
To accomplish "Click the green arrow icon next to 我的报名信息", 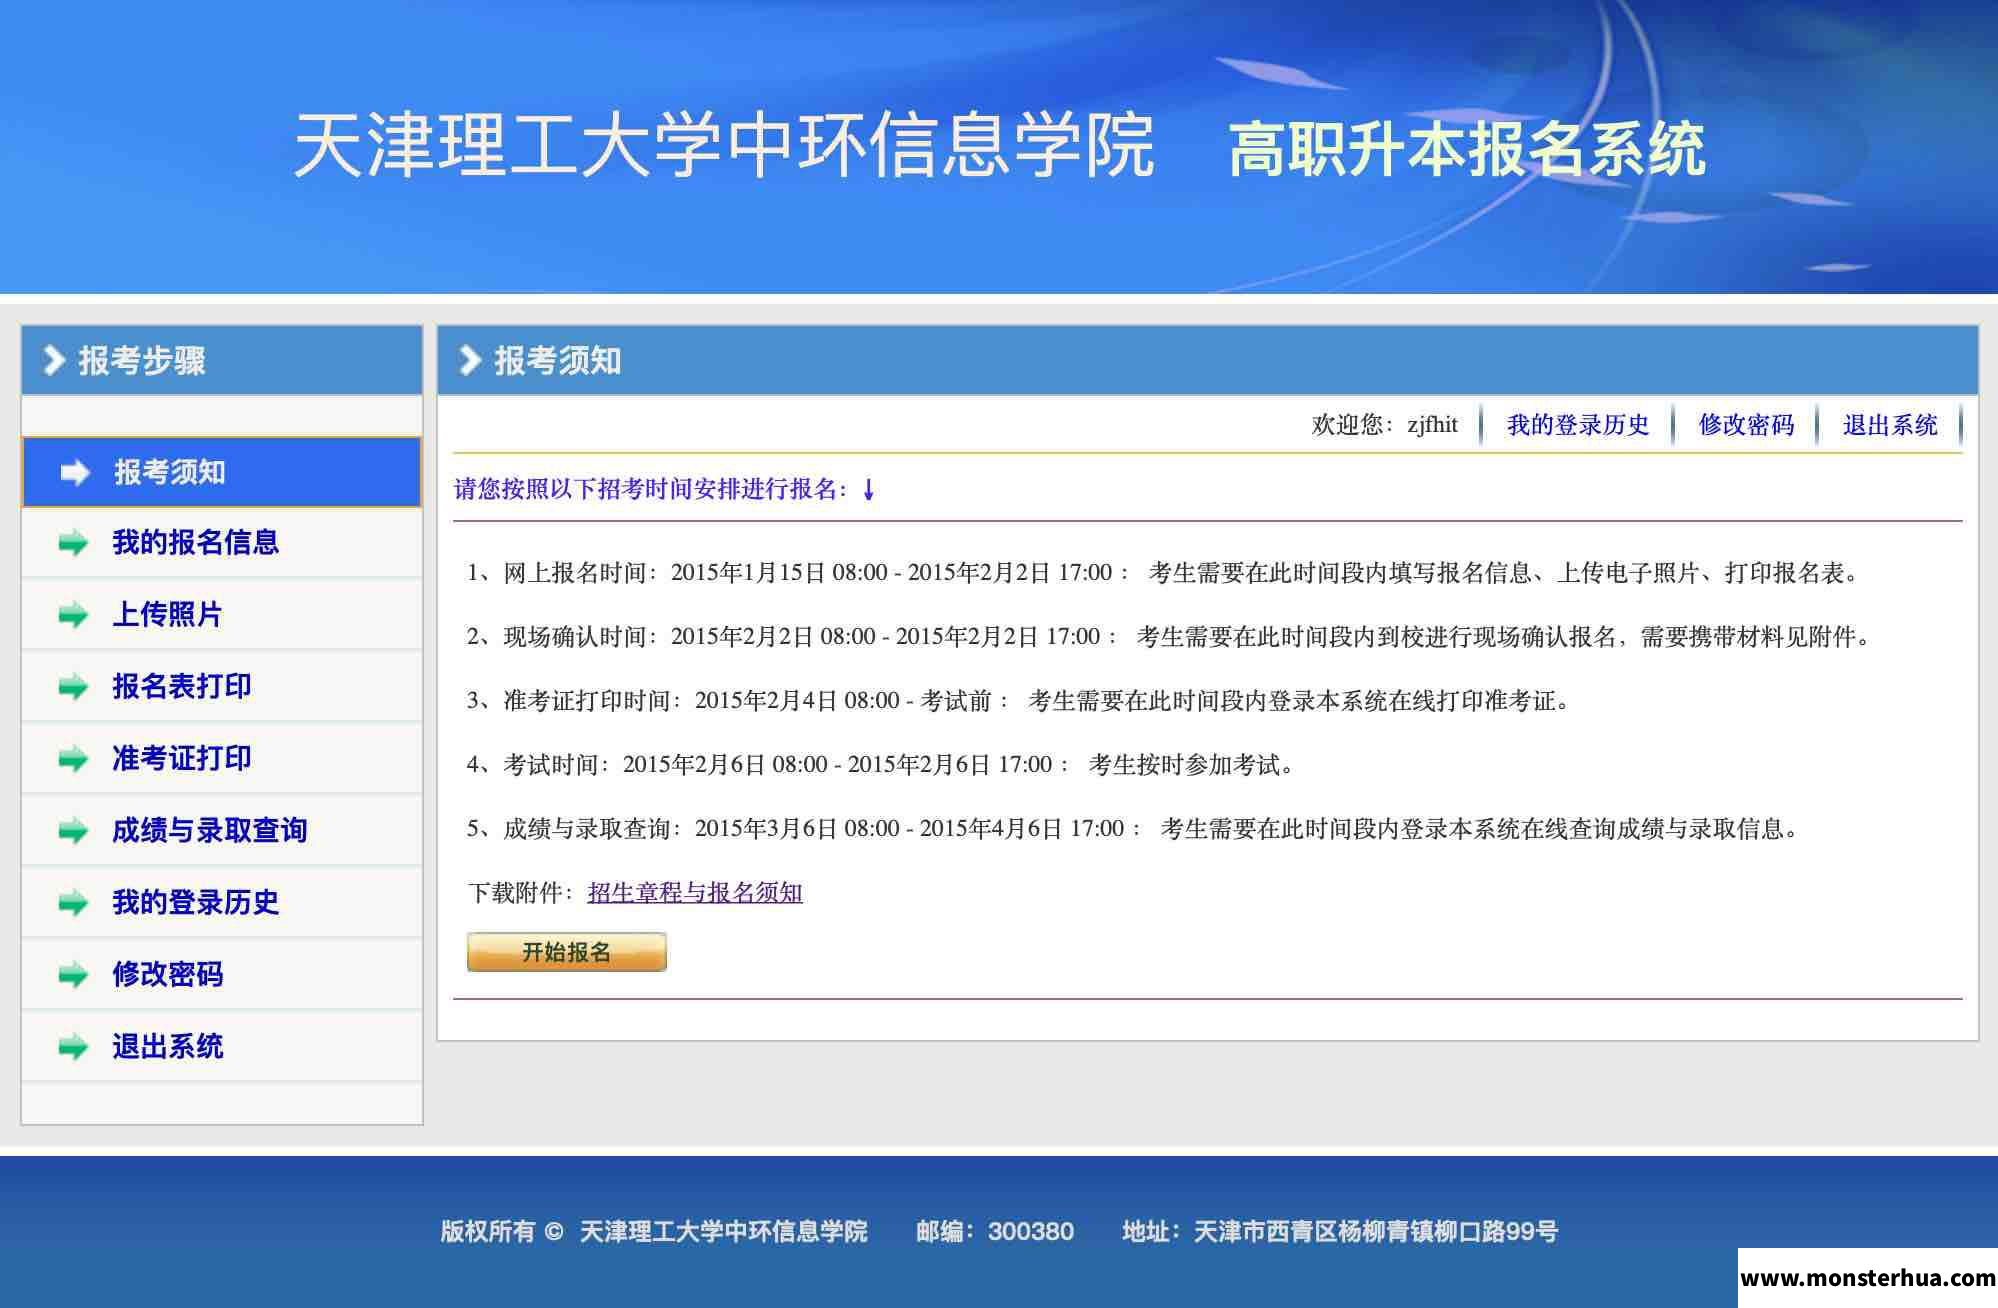I will (x=73, y=543).
